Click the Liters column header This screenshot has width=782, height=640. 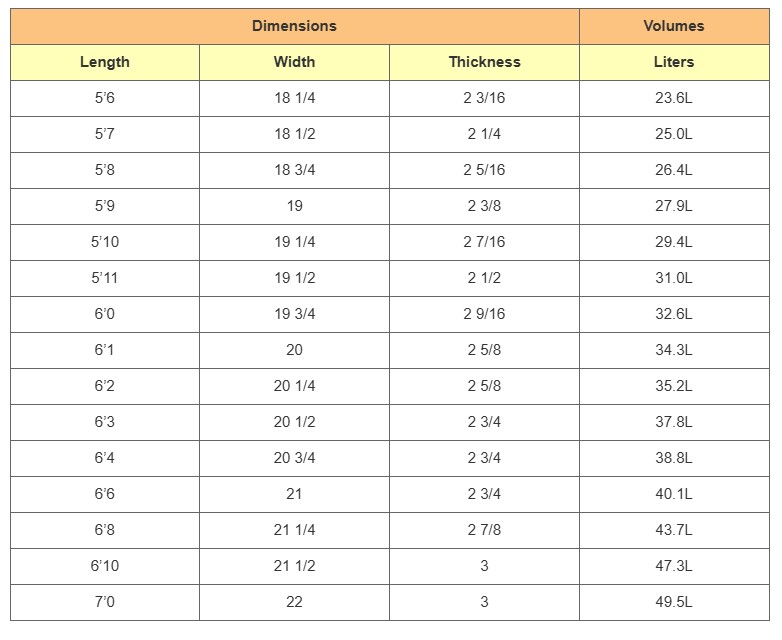(673, 62)
